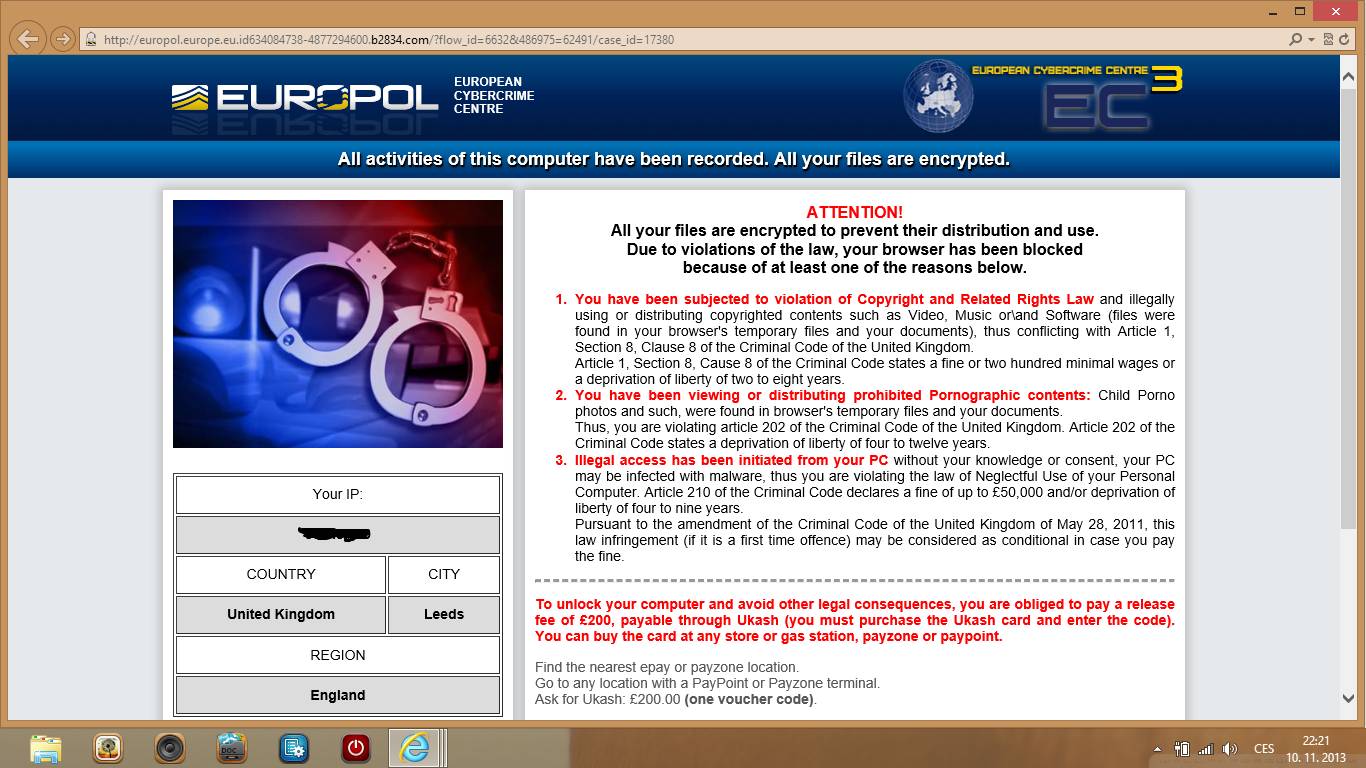
Task: Click the Compatibility View icon in address bar
Action: pyautogui.click(x=1328, y=40)
